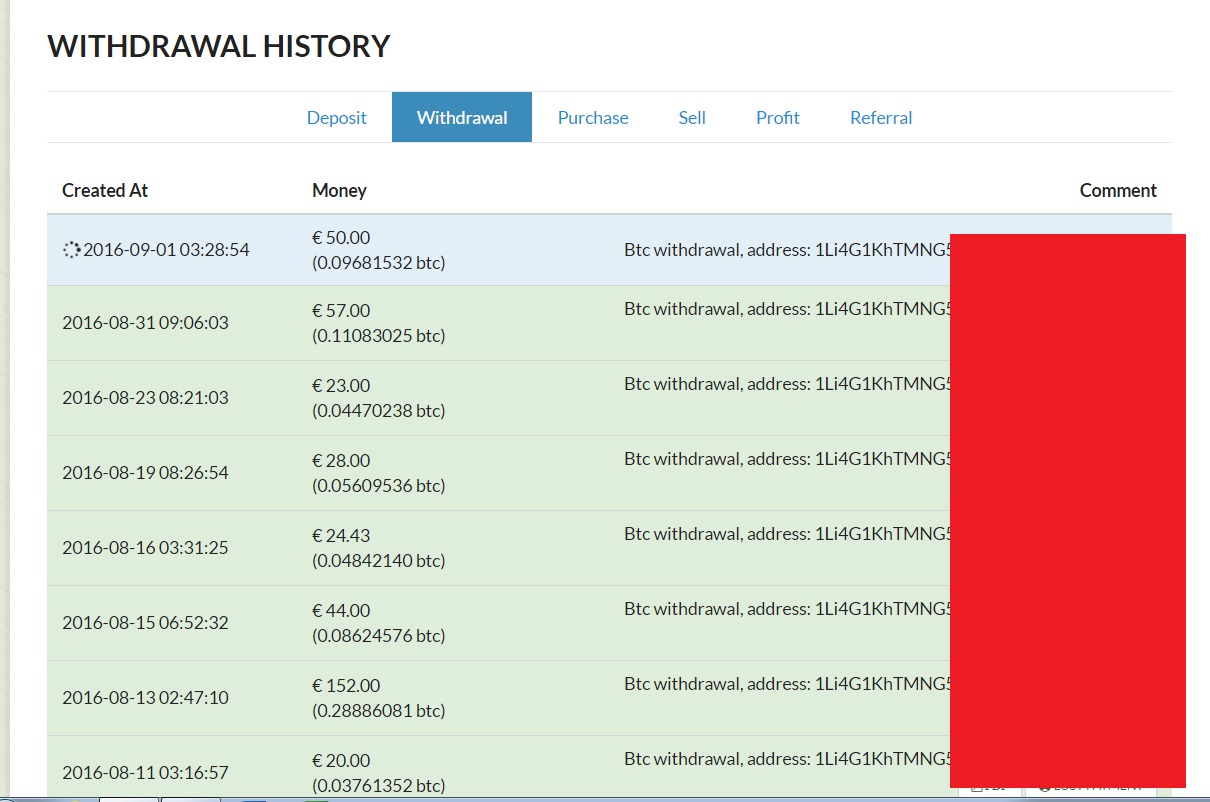The height and width of the screenshot is (802, 1210).
Task: Select the date 2016-08-16 03:31:25
Action: coord(145,548)
